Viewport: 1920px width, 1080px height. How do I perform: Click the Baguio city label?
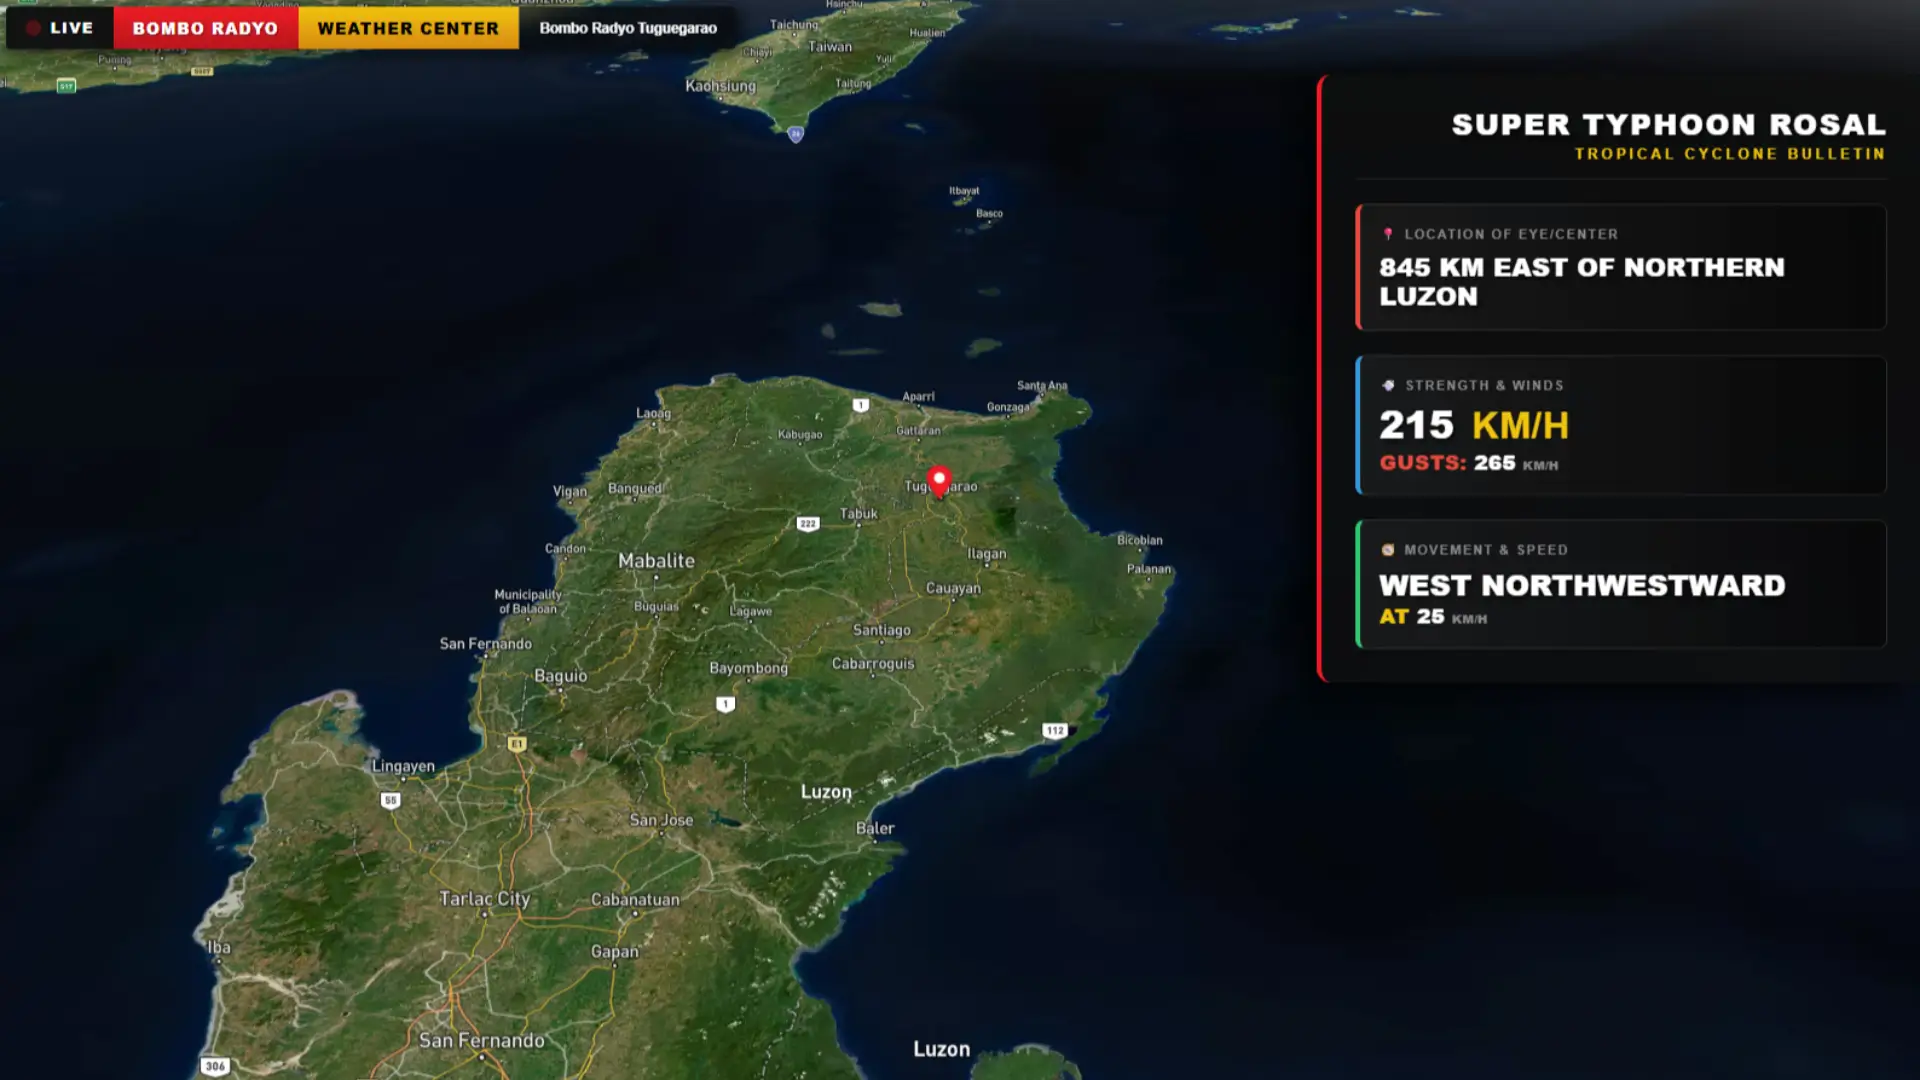click(x=561, y=676)
